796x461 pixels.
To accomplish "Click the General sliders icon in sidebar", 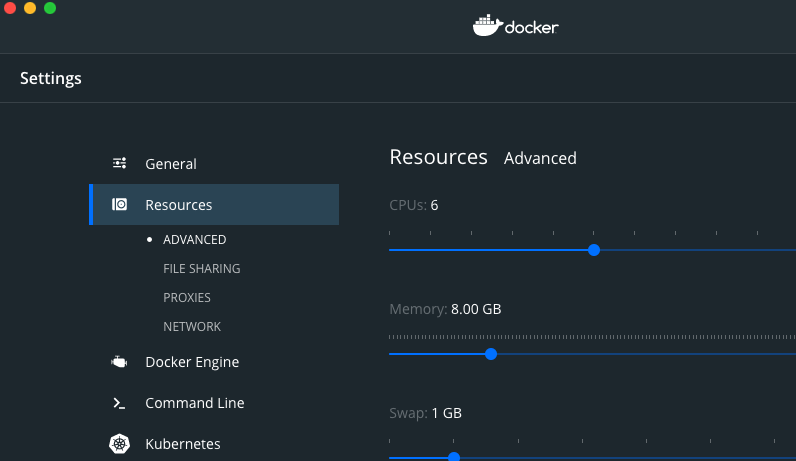I will click(x=119, y=163).
